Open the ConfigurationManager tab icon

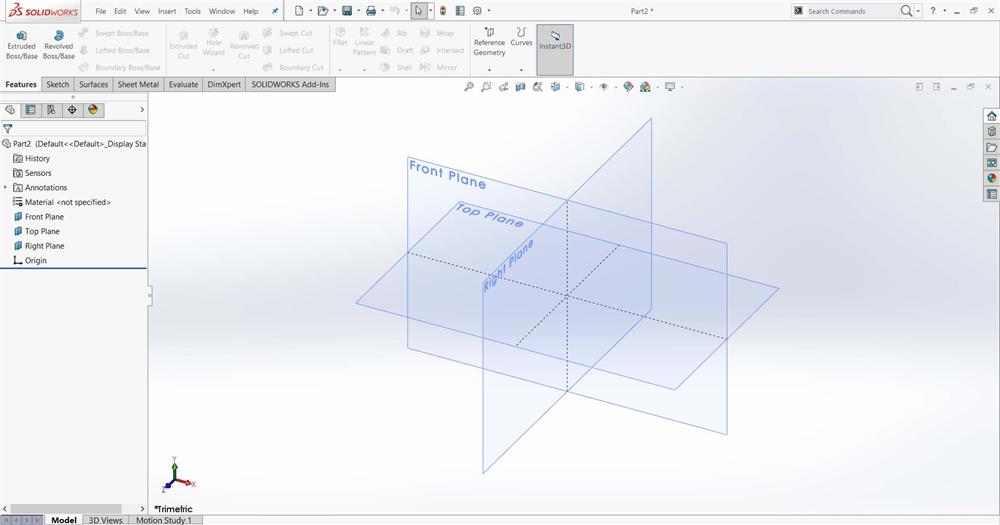(x=51, y=110)
